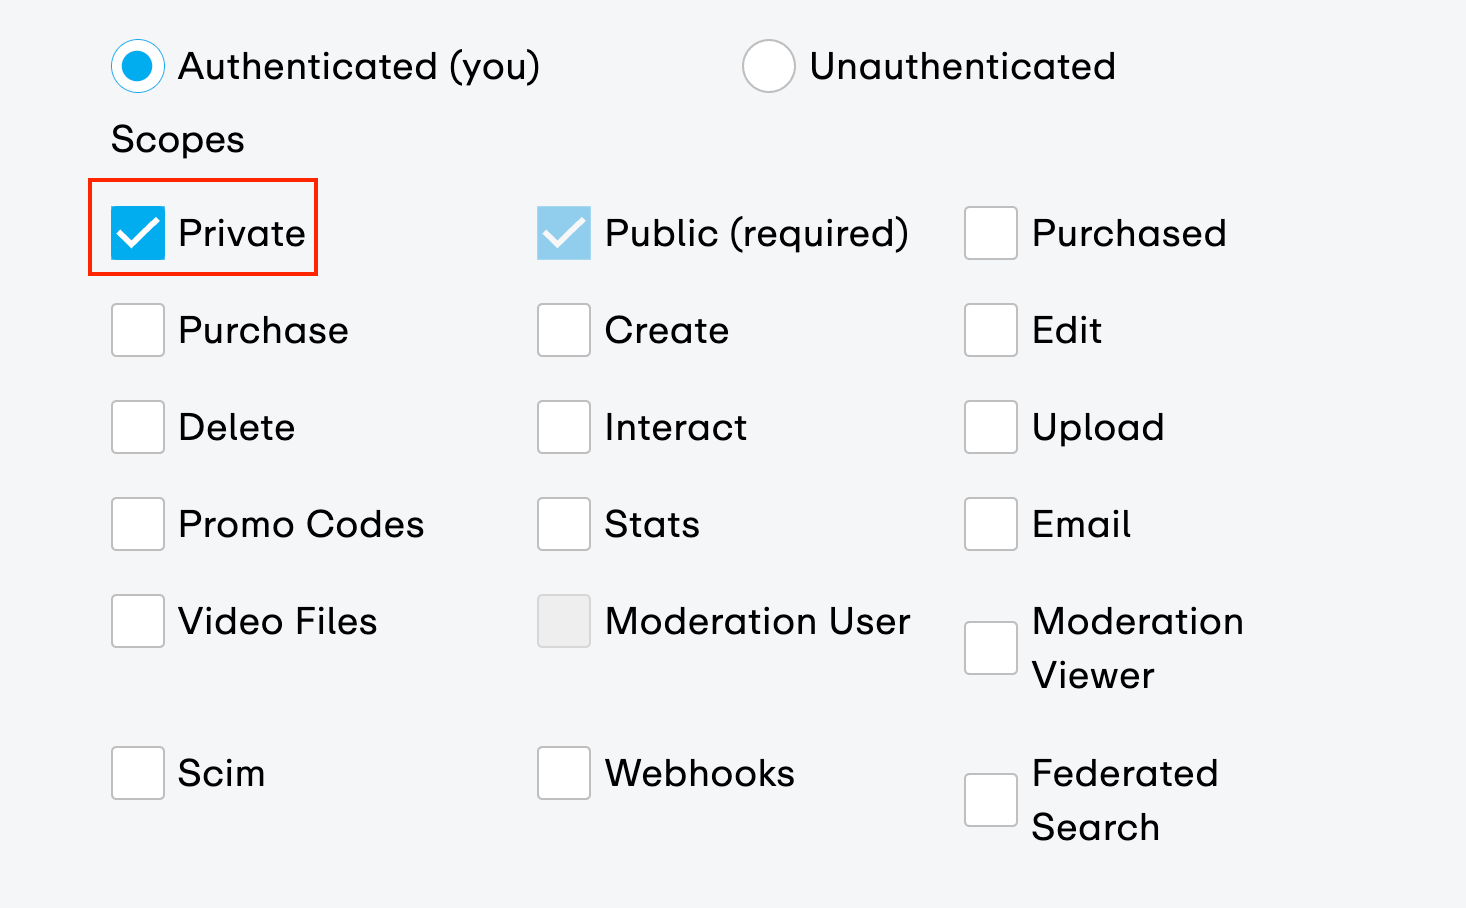The width and height of the screenshot is (1466, 908).
Task: Check the Federated Search checkbox
Action: pyautogui.click(x=990, y=799)
